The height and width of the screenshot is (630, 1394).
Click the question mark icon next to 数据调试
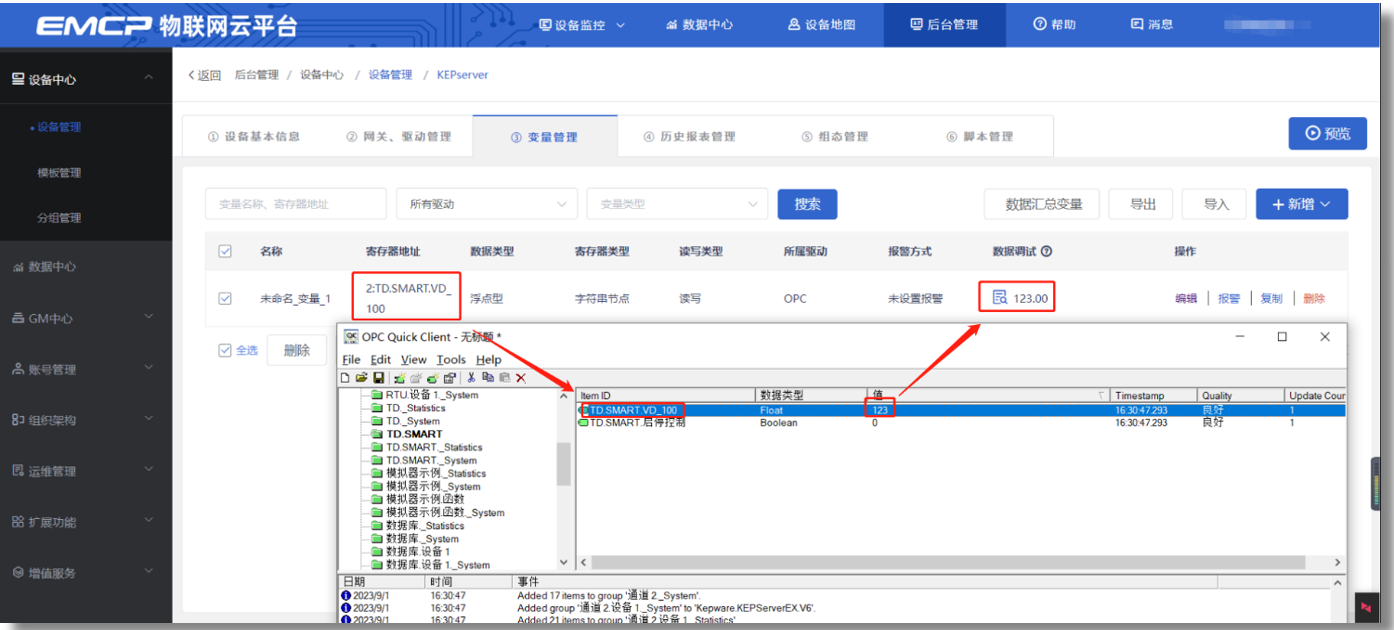[1046, 252]
